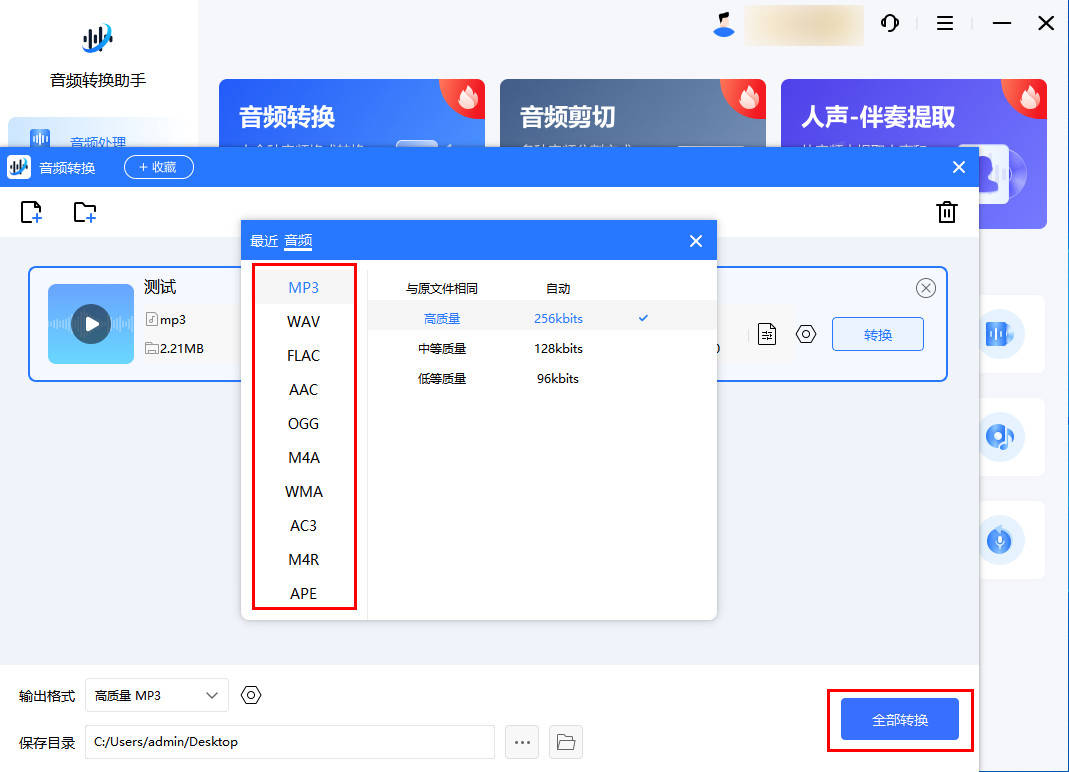Viewport: 1069px width, 772px height.
Task: Click the trash delete-all icon
Action: 946,212
